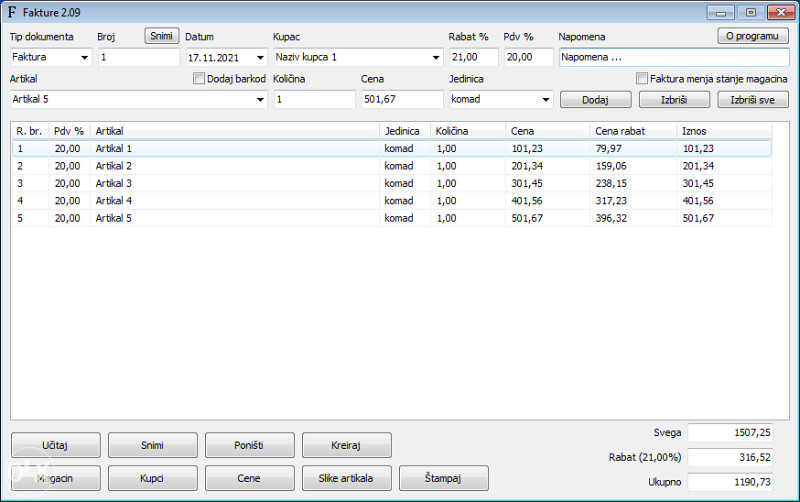Enable the 'Dodaj barkod' checkbox
The image size is (800, 502).
(199, 79)
